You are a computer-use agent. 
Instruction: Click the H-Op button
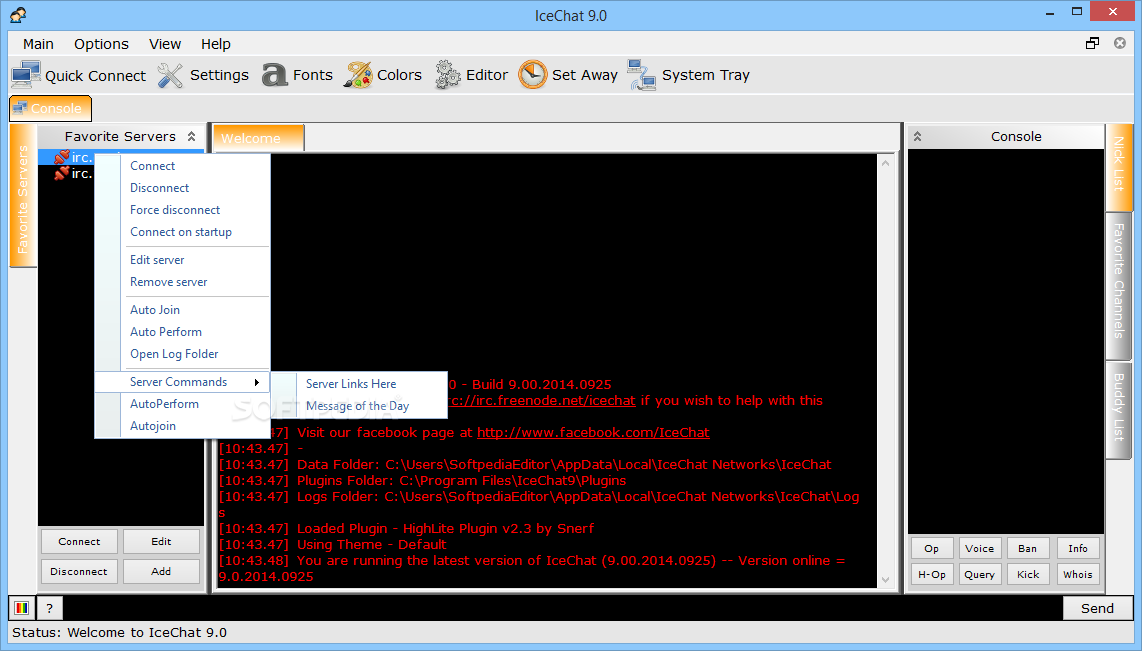(x=932, y=575)
